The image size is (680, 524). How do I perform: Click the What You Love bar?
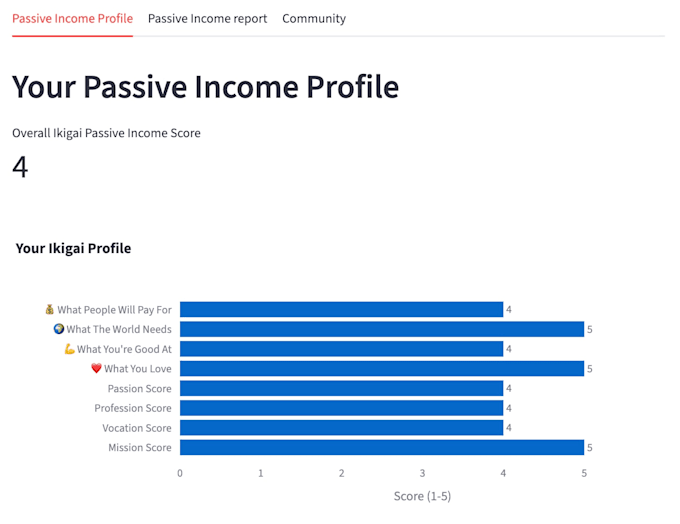[x=382, y=369]
